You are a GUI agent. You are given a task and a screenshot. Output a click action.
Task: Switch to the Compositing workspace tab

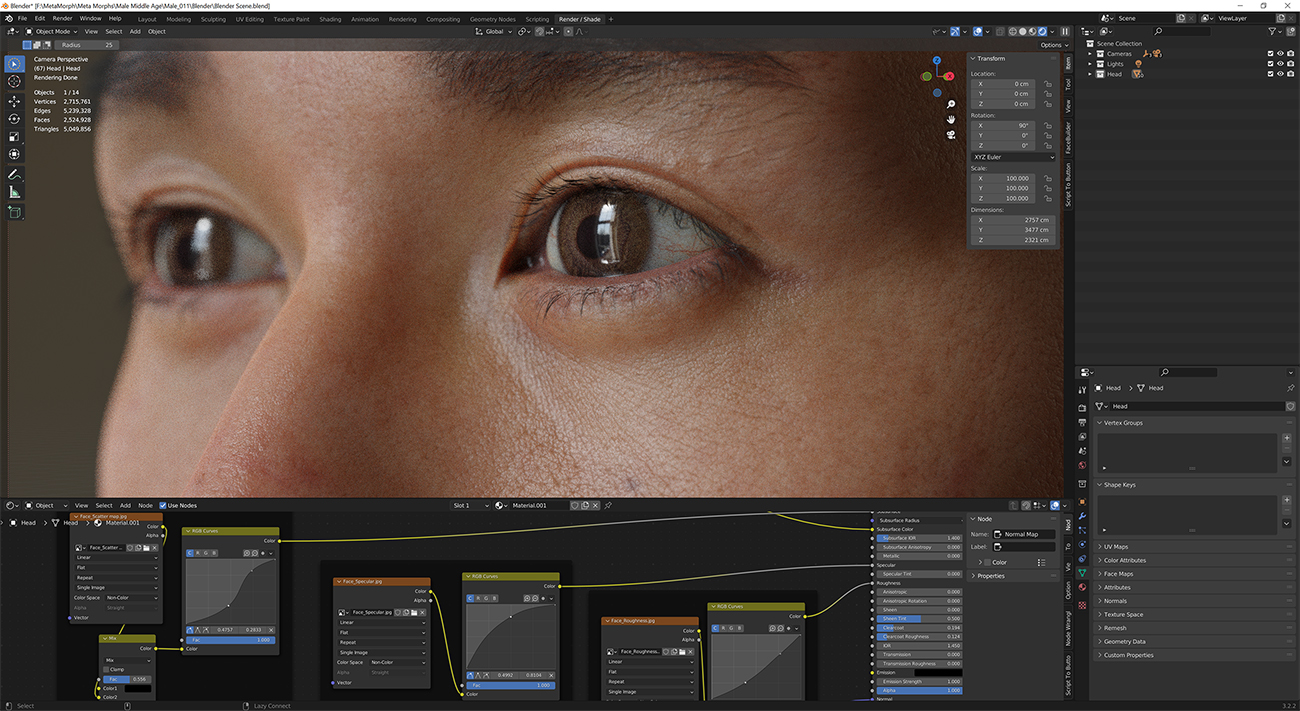coord(443,19)
